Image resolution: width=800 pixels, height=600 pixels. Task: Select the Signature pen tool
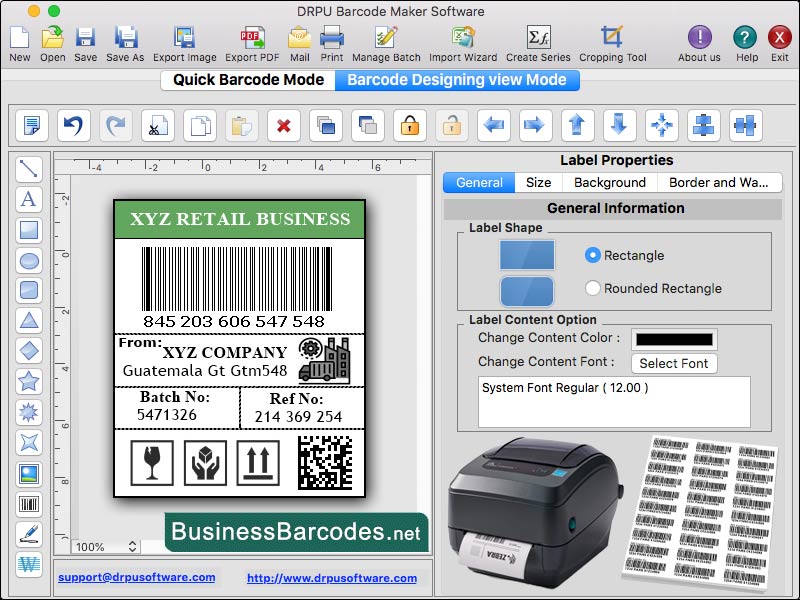(29, 534)
